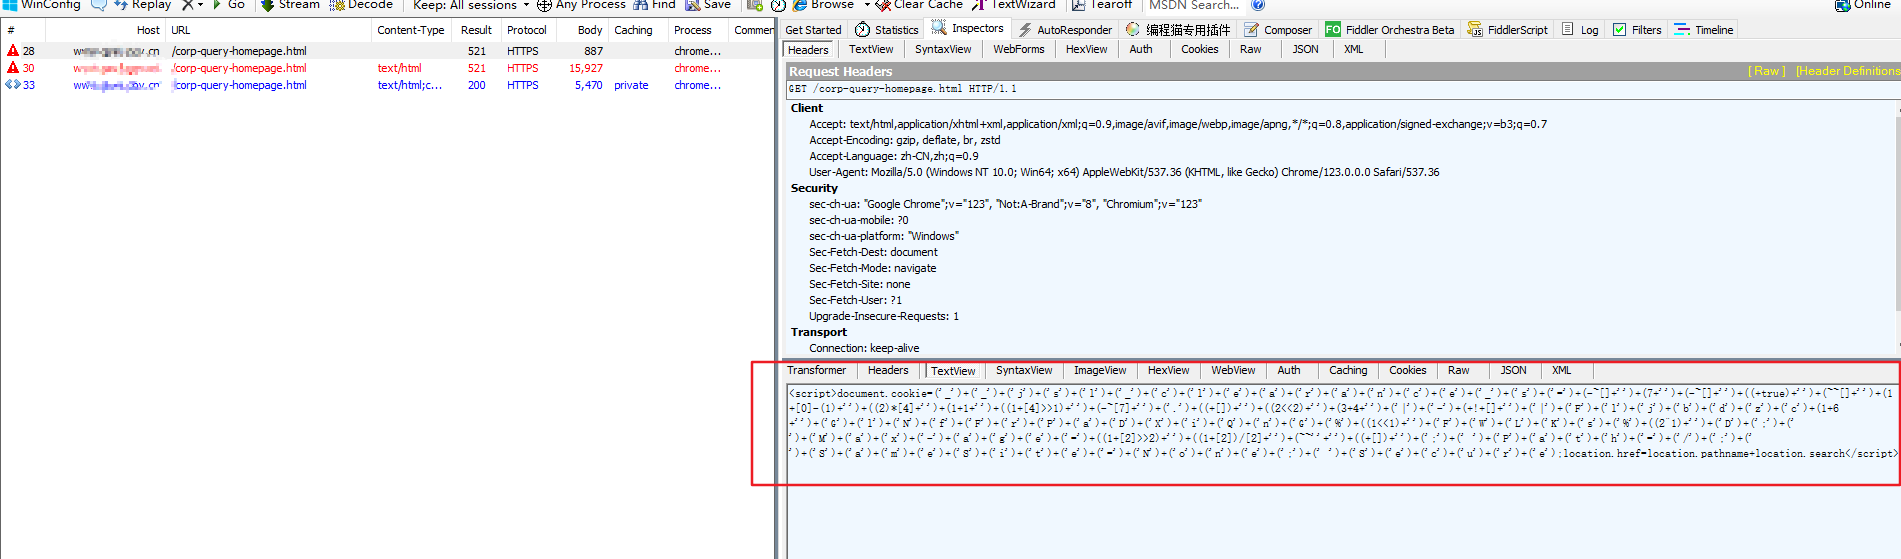Click inside the MSDN Search field
The image size is (1901, 559).
(1194, 5)
